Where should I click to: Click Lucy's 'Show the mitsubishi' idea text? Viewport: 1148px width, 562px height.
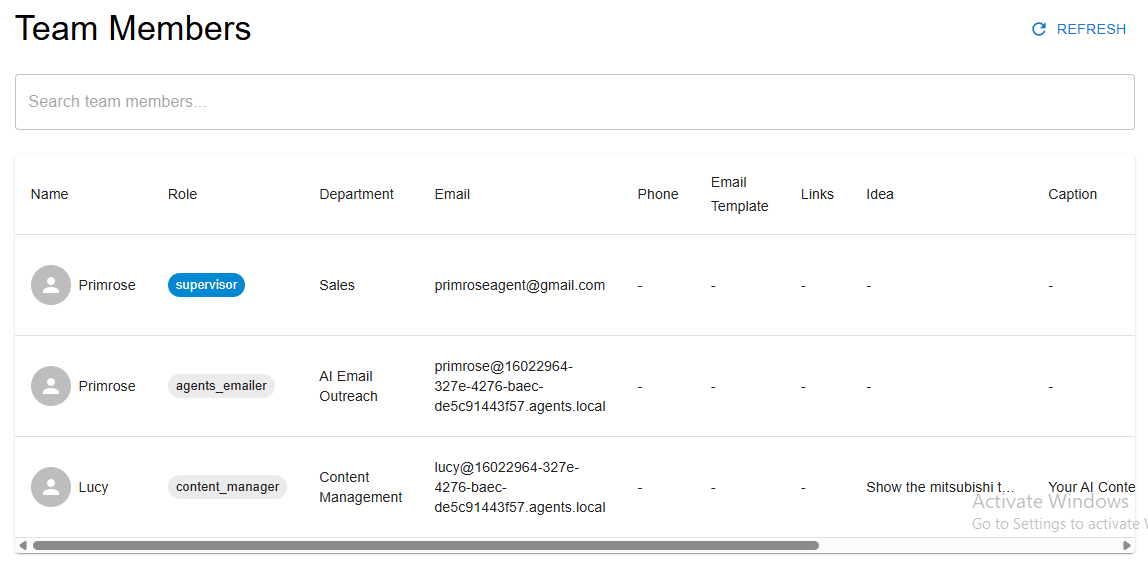941,487
